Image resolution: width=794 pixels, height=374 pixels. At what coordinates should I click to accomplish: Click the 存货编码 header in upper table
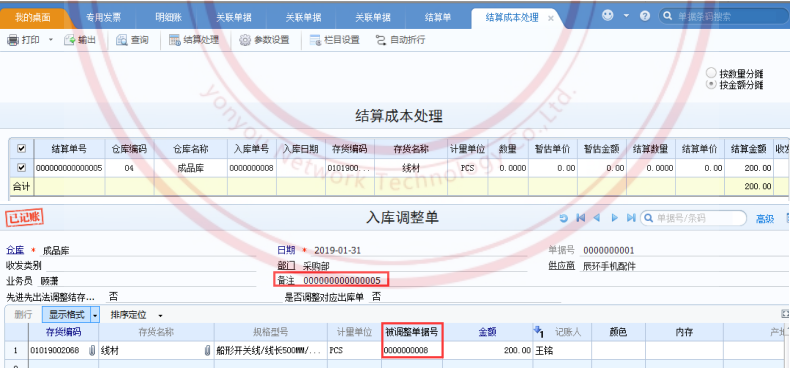coord(349,149)
